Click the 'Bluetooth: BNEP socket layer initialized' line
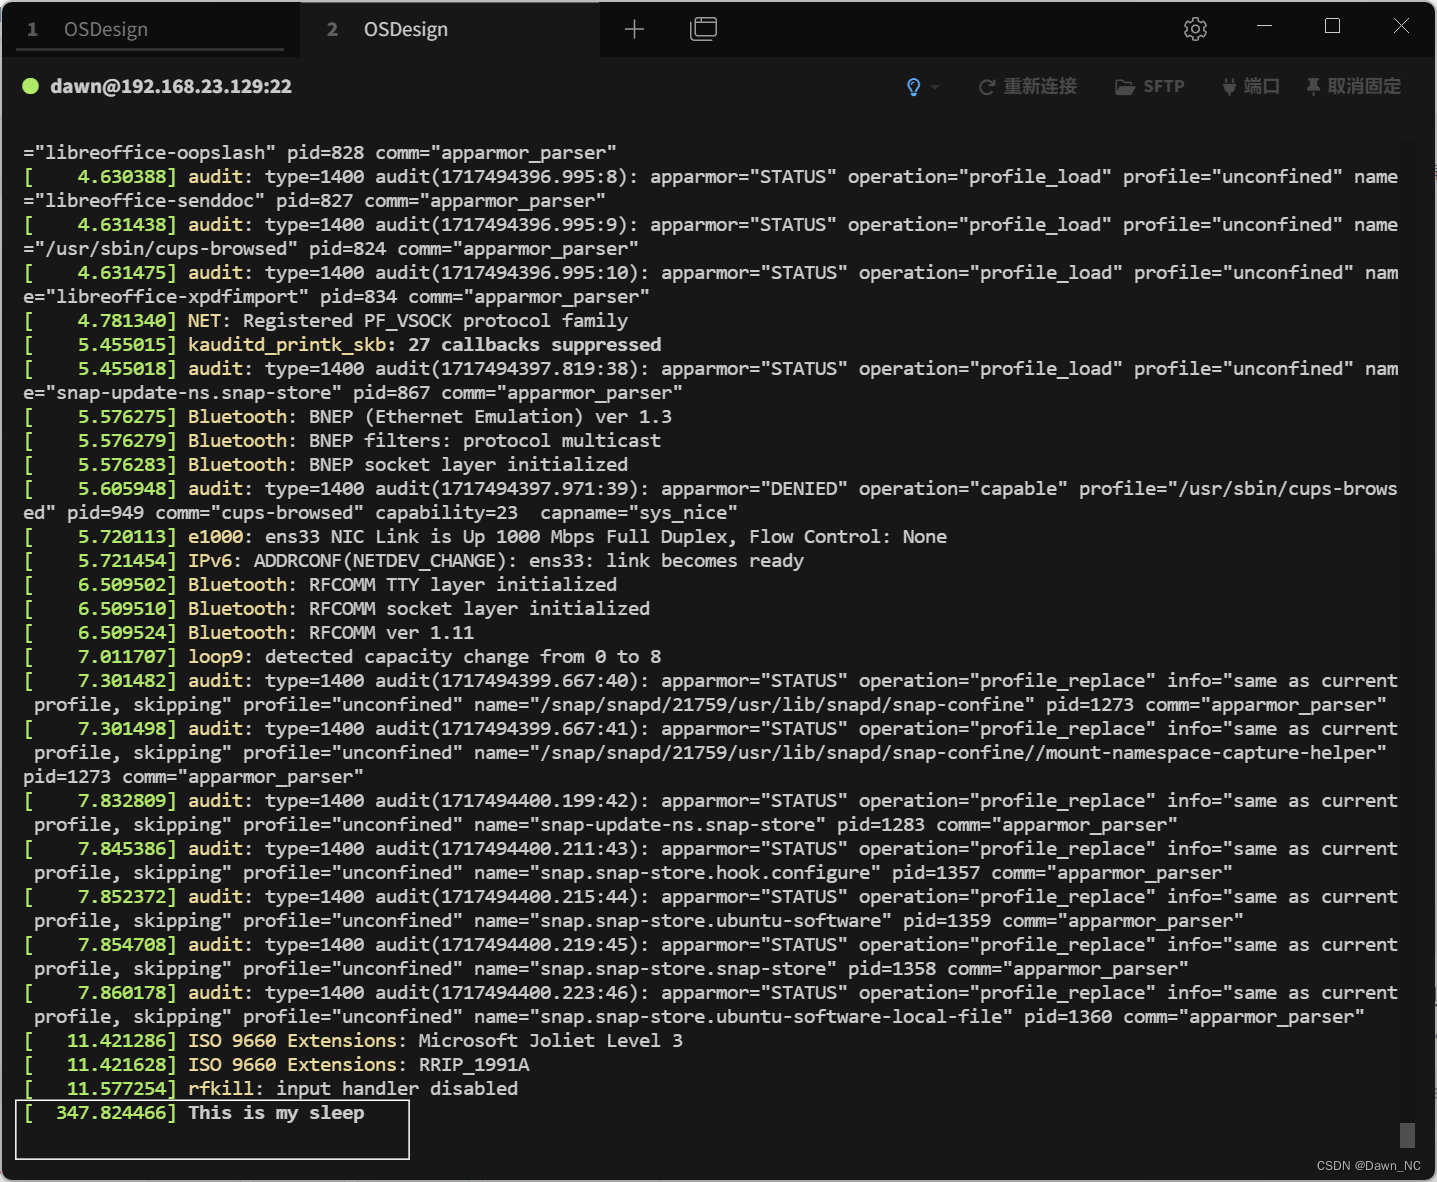This screenshot has height=1182, width=1437. (x=326, y=465)
